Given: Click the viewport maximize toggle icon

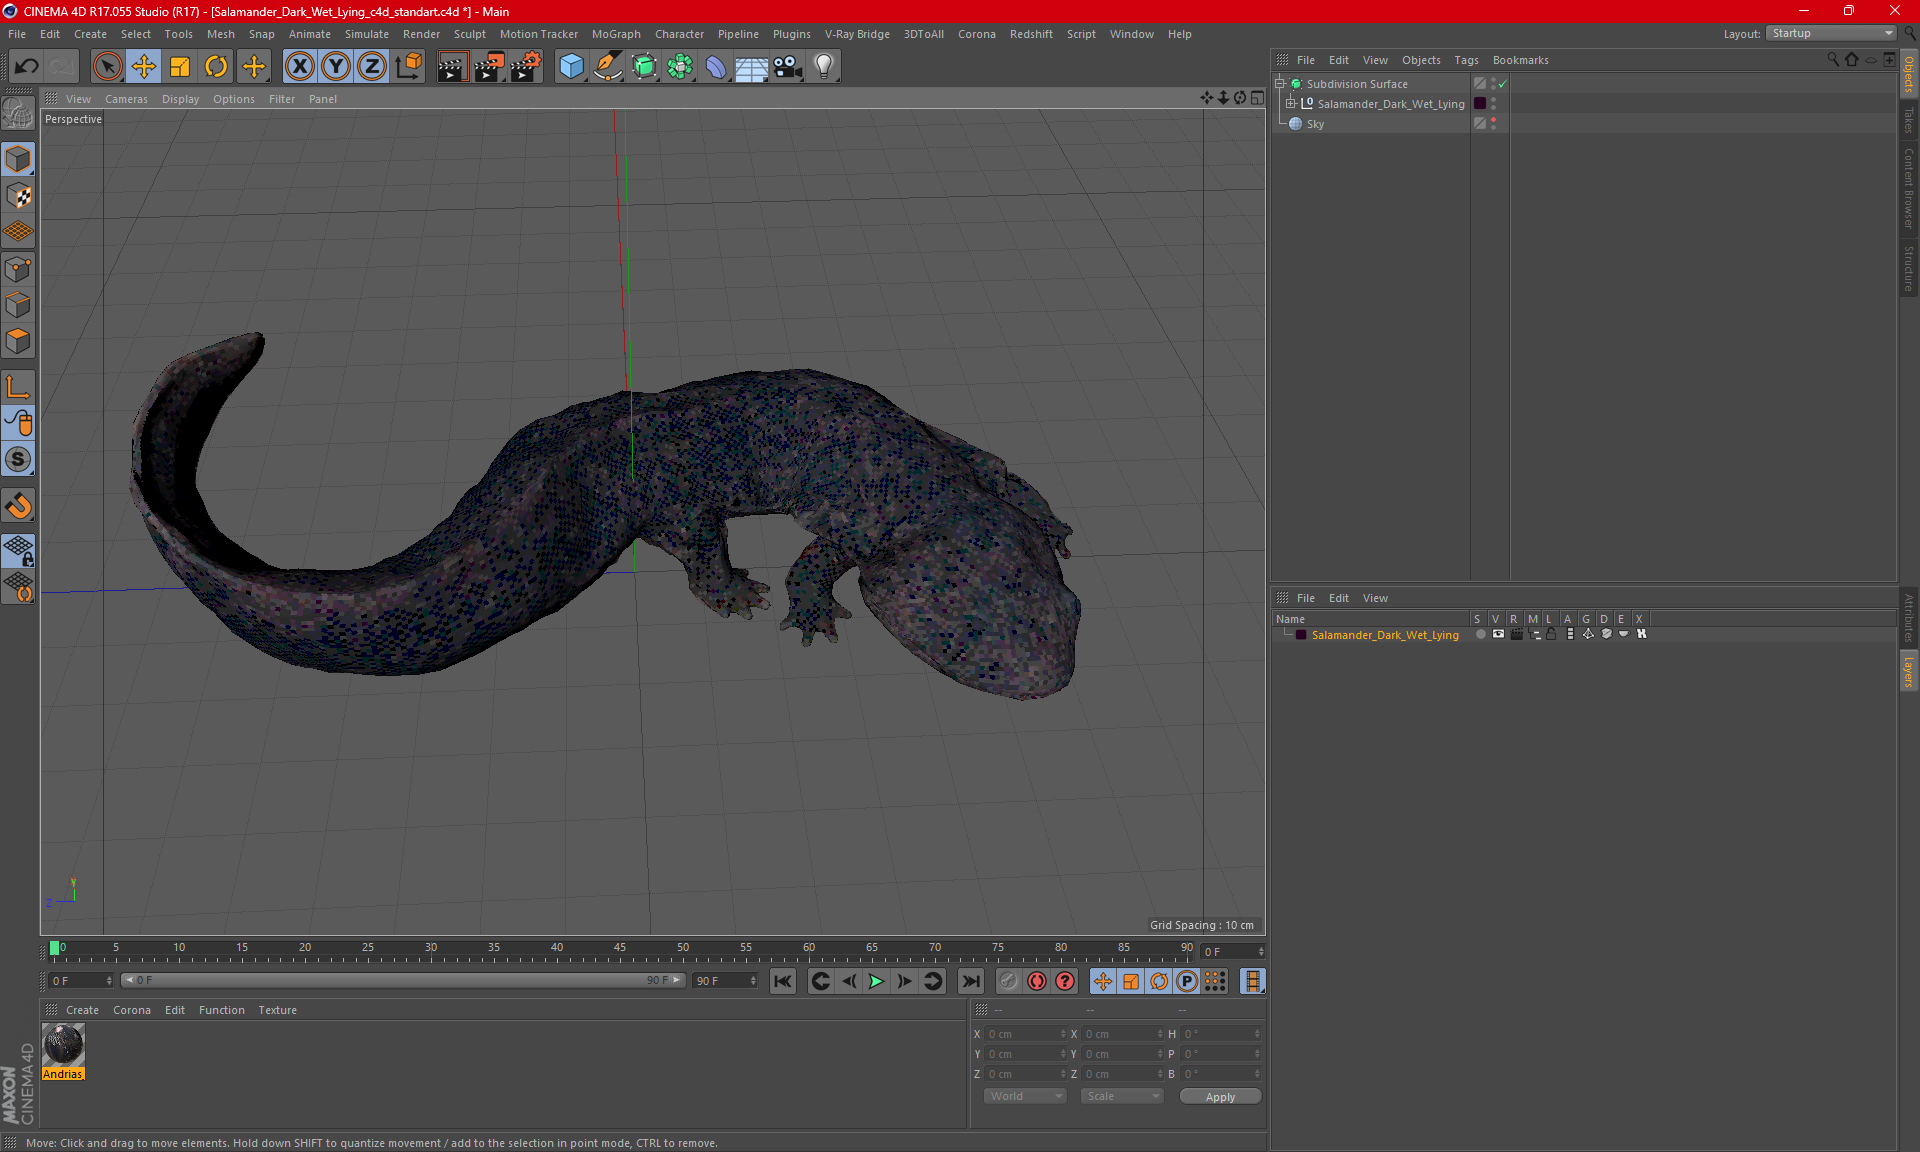Looking at the screenshot, I should (x=1257, y=98).
